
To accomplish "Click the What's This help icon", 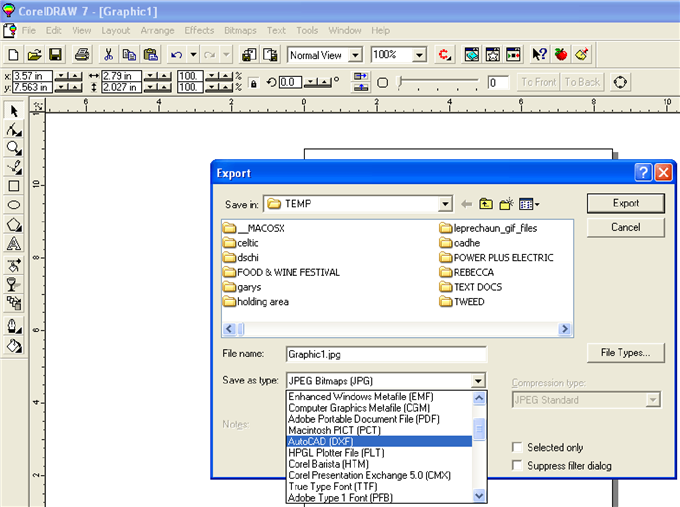I will (539, 55).
